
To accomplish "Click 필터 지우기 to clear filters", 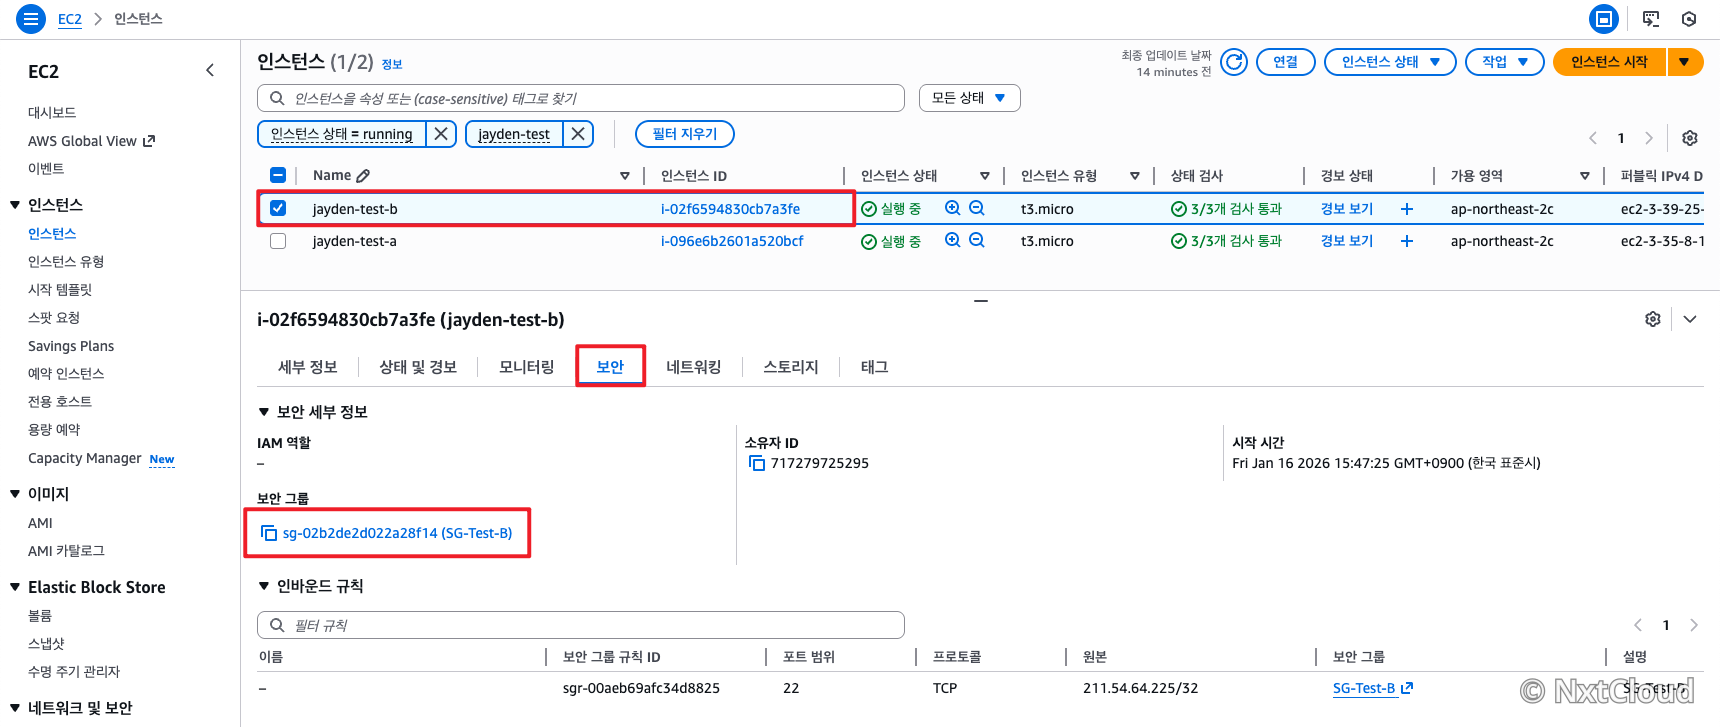I will tap(685, 134).
